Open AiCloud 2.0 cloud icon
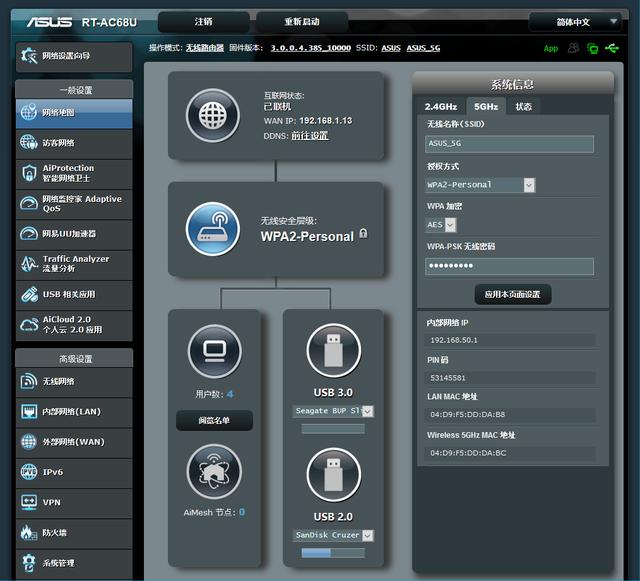Image resolution: width=640 pixels, height=581 pixels. (29, 325)
